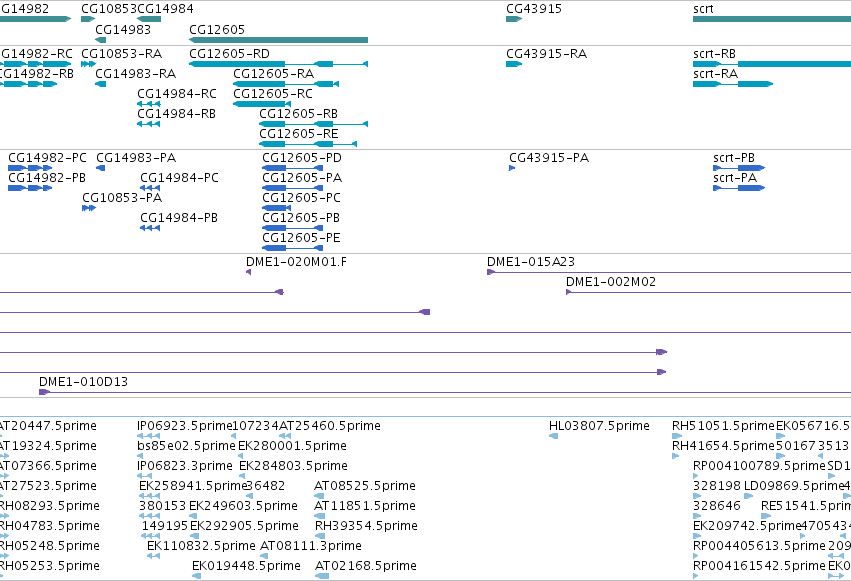
Task: Select protein CG14983-PA marker
Action: [x=100, y=168]
